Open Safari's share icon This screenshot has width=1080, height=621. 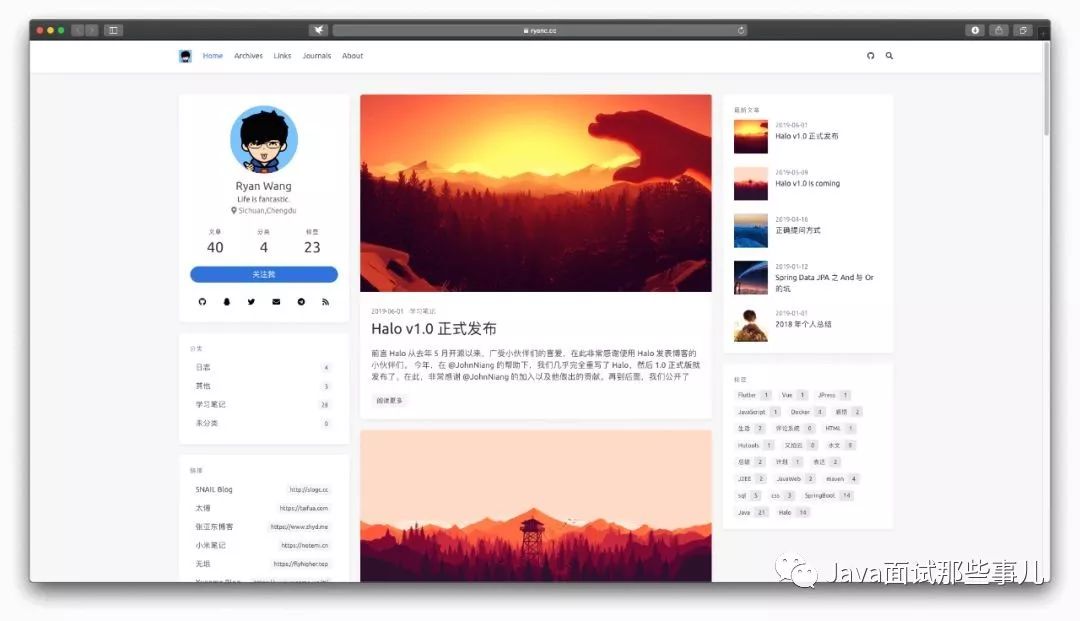(x=999, y=30)
